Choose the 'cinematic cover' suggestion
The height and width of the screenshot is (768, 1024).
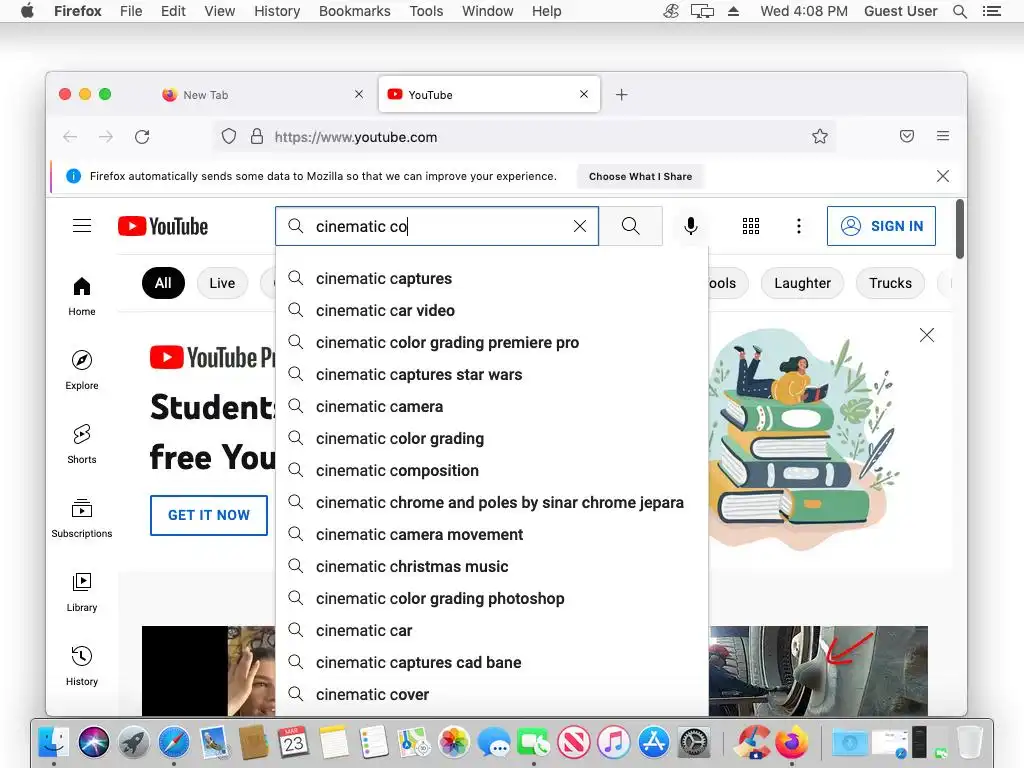pyautogui.click(x=492, y=694)
